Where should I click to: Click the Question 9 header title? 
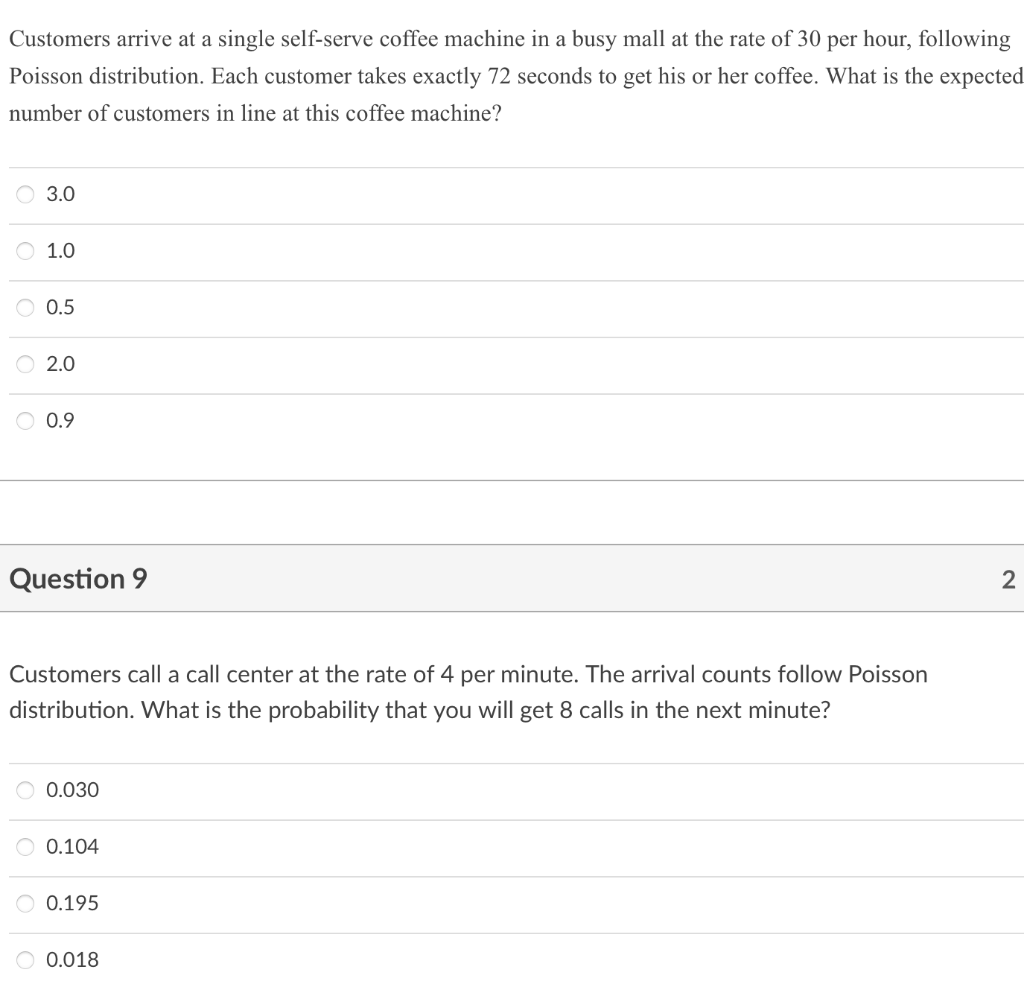(78, 579)
